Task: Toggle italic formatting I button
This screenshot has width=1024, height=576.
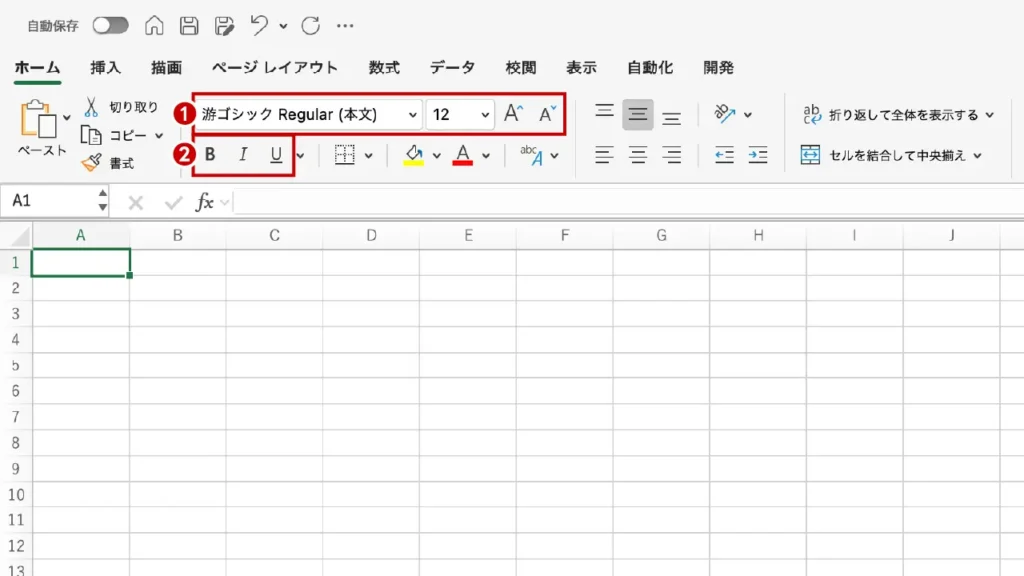Action: coord(242,155)
